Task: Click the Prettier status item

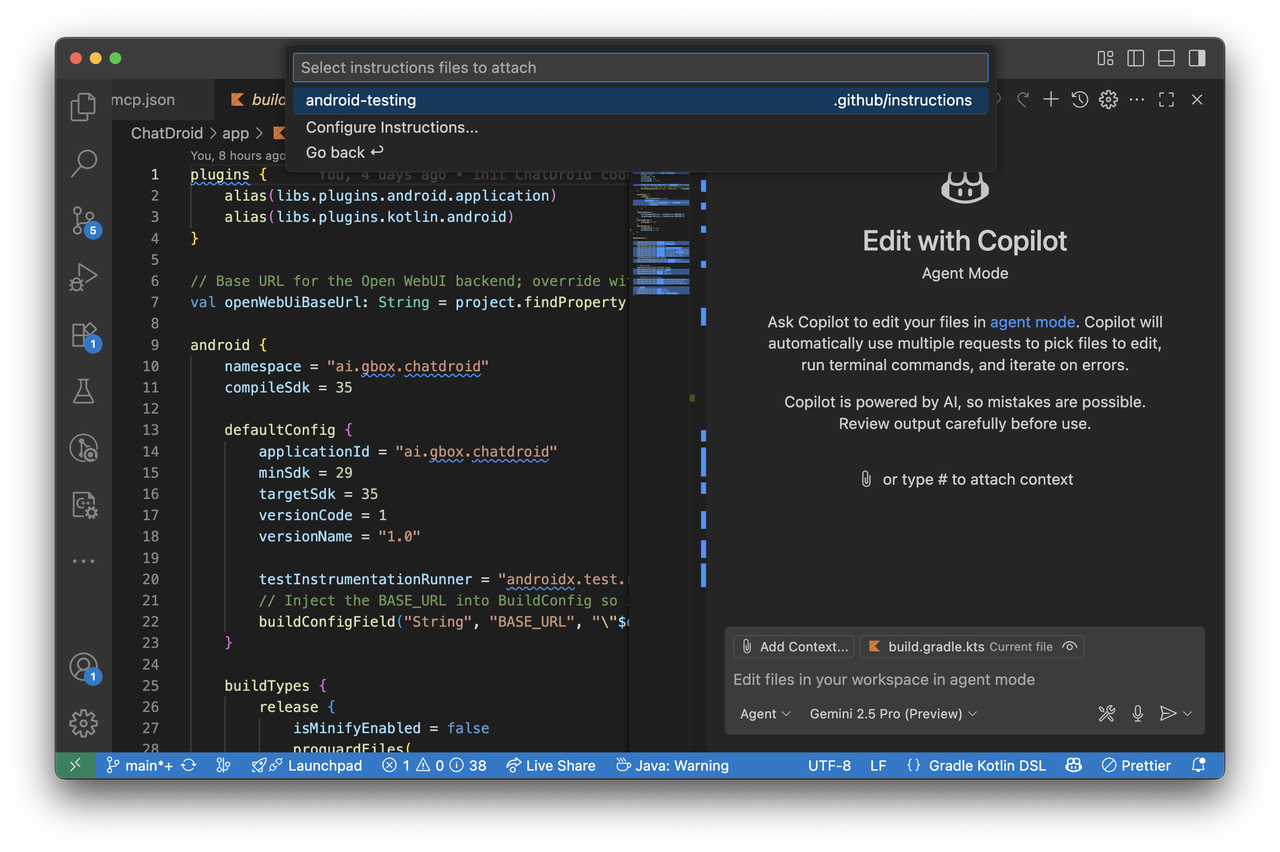Action: [1135, 765]
